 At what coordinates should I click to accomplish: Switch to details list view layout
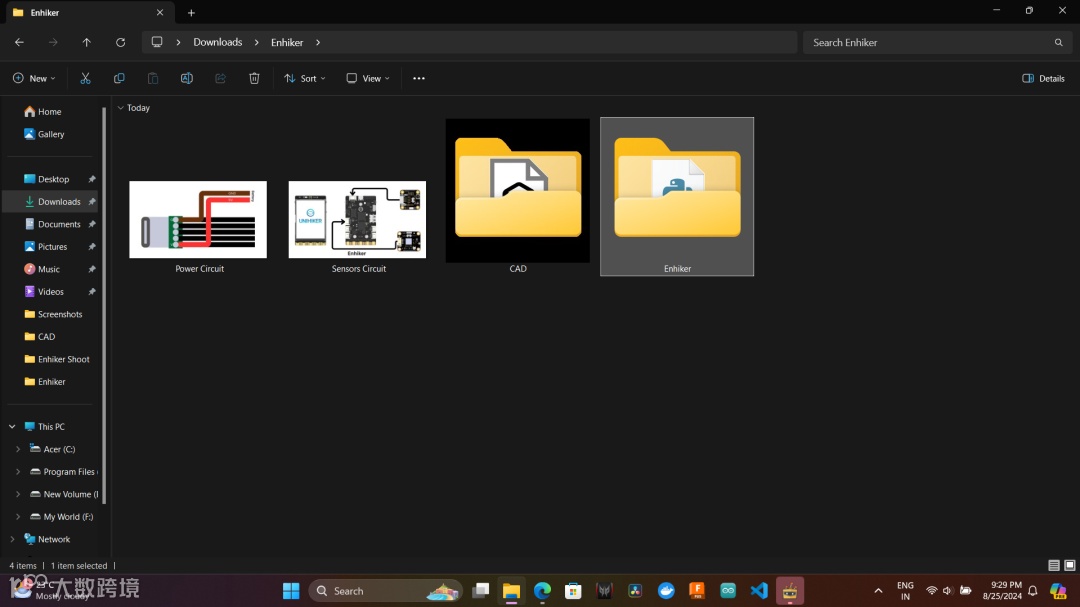coord(1054,566)
